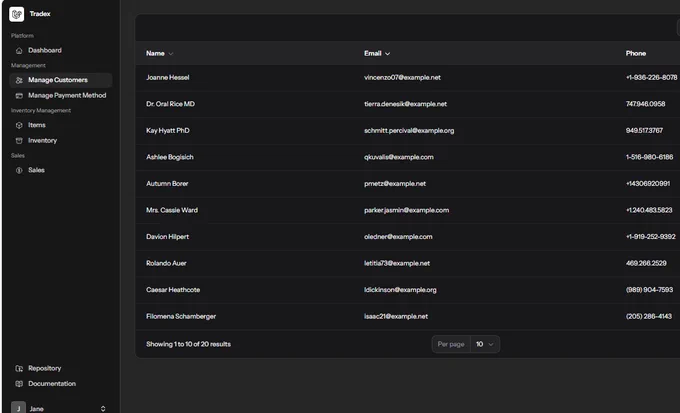This screenshot has height=413, width=680.
Task: Select customer Dr. Oral Rice MD
Action: click(x=170, y=104)
